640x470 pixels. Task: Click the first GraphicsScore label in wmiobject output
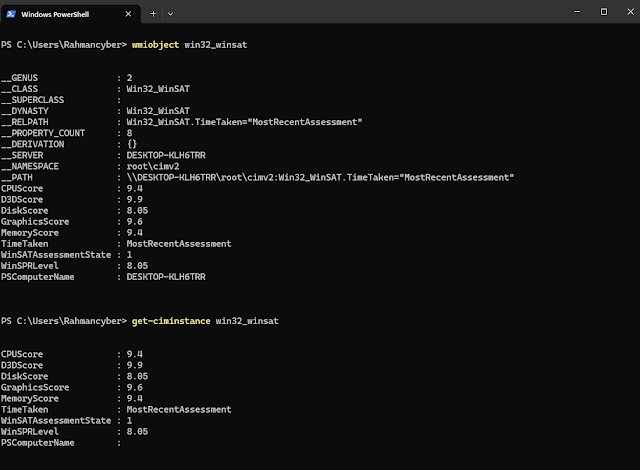point(35,222)
